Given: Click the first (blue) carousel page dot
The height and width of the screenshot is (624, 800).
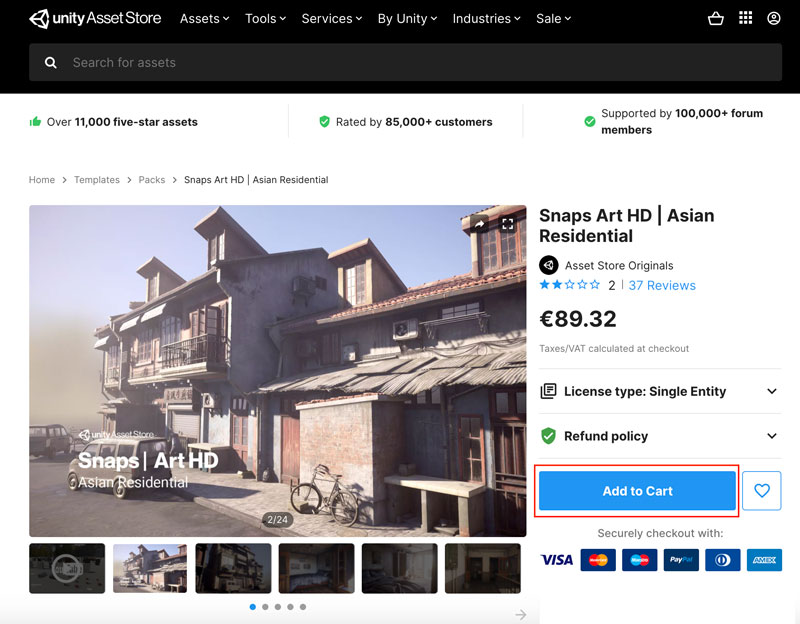Looking at the screenshot, I should (253, 607).
